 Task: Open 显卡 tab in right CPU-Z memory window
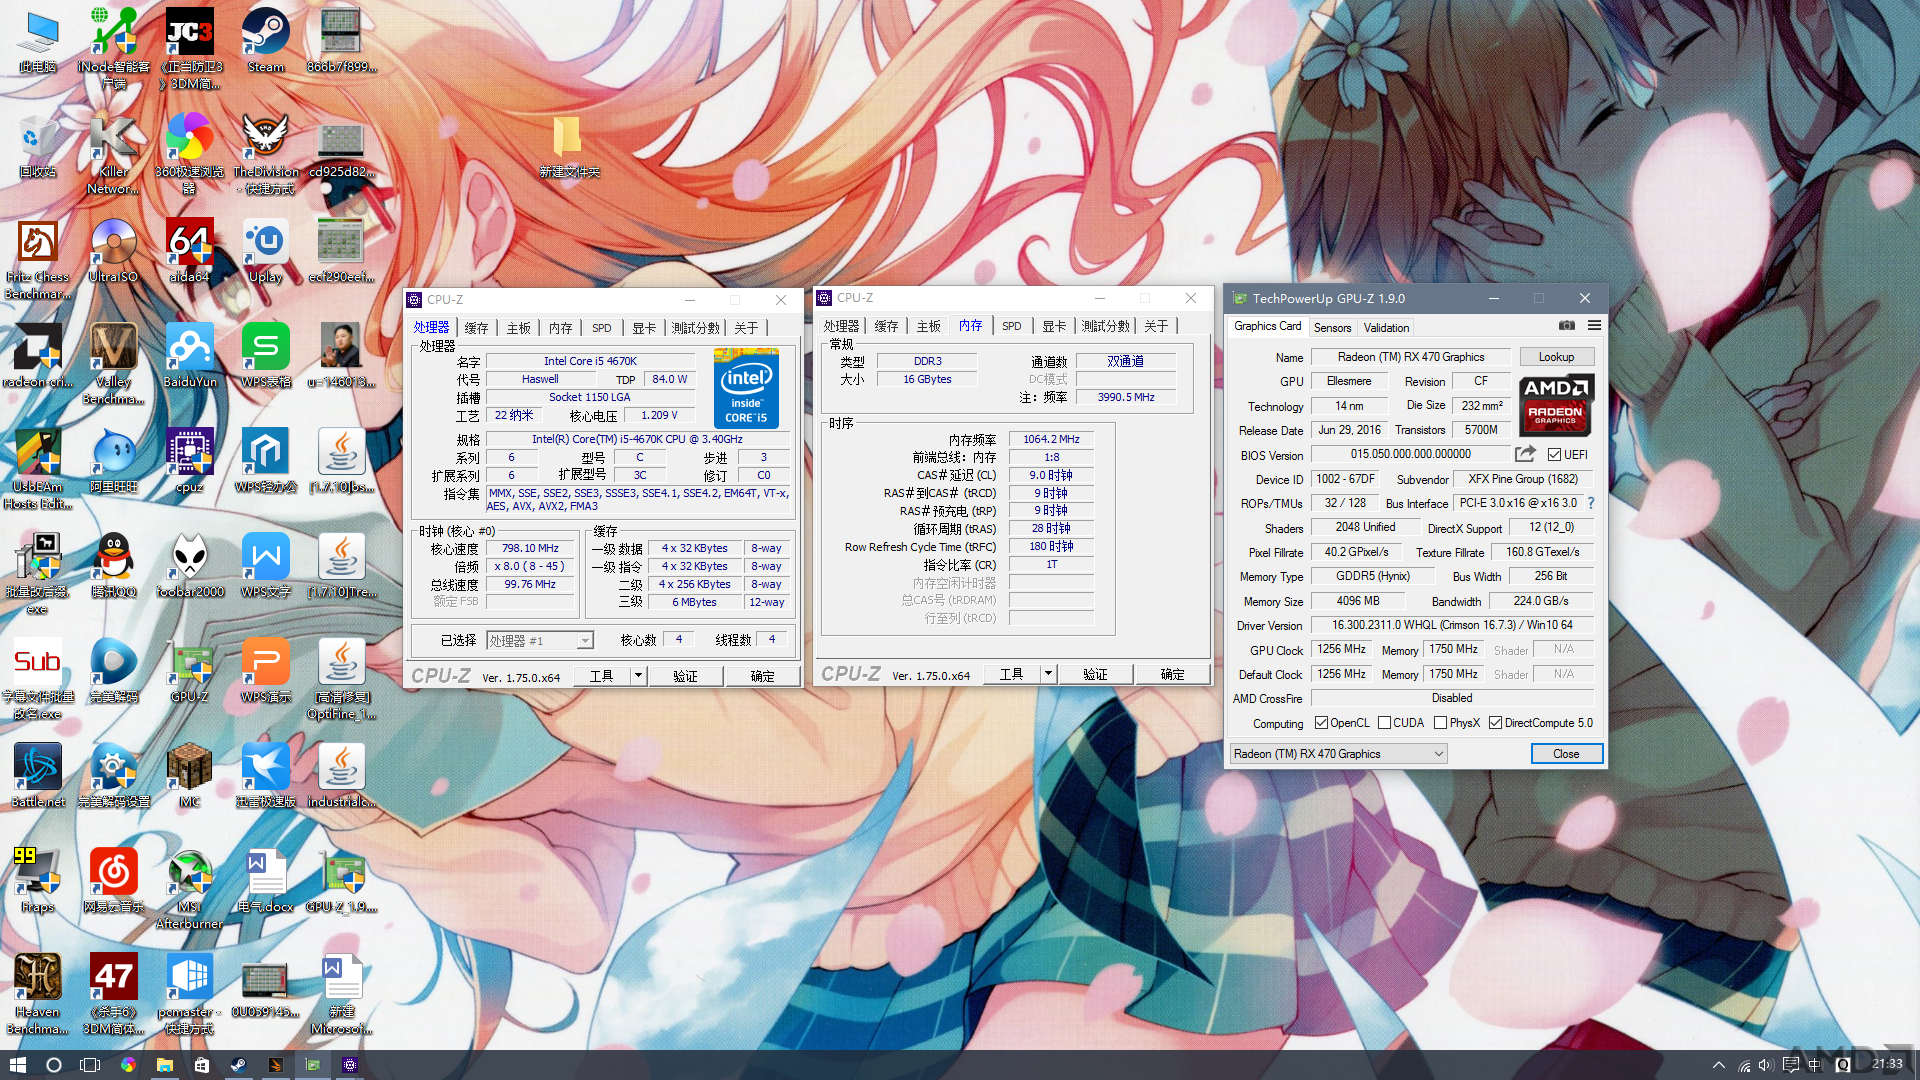(x=1054, y=326)
